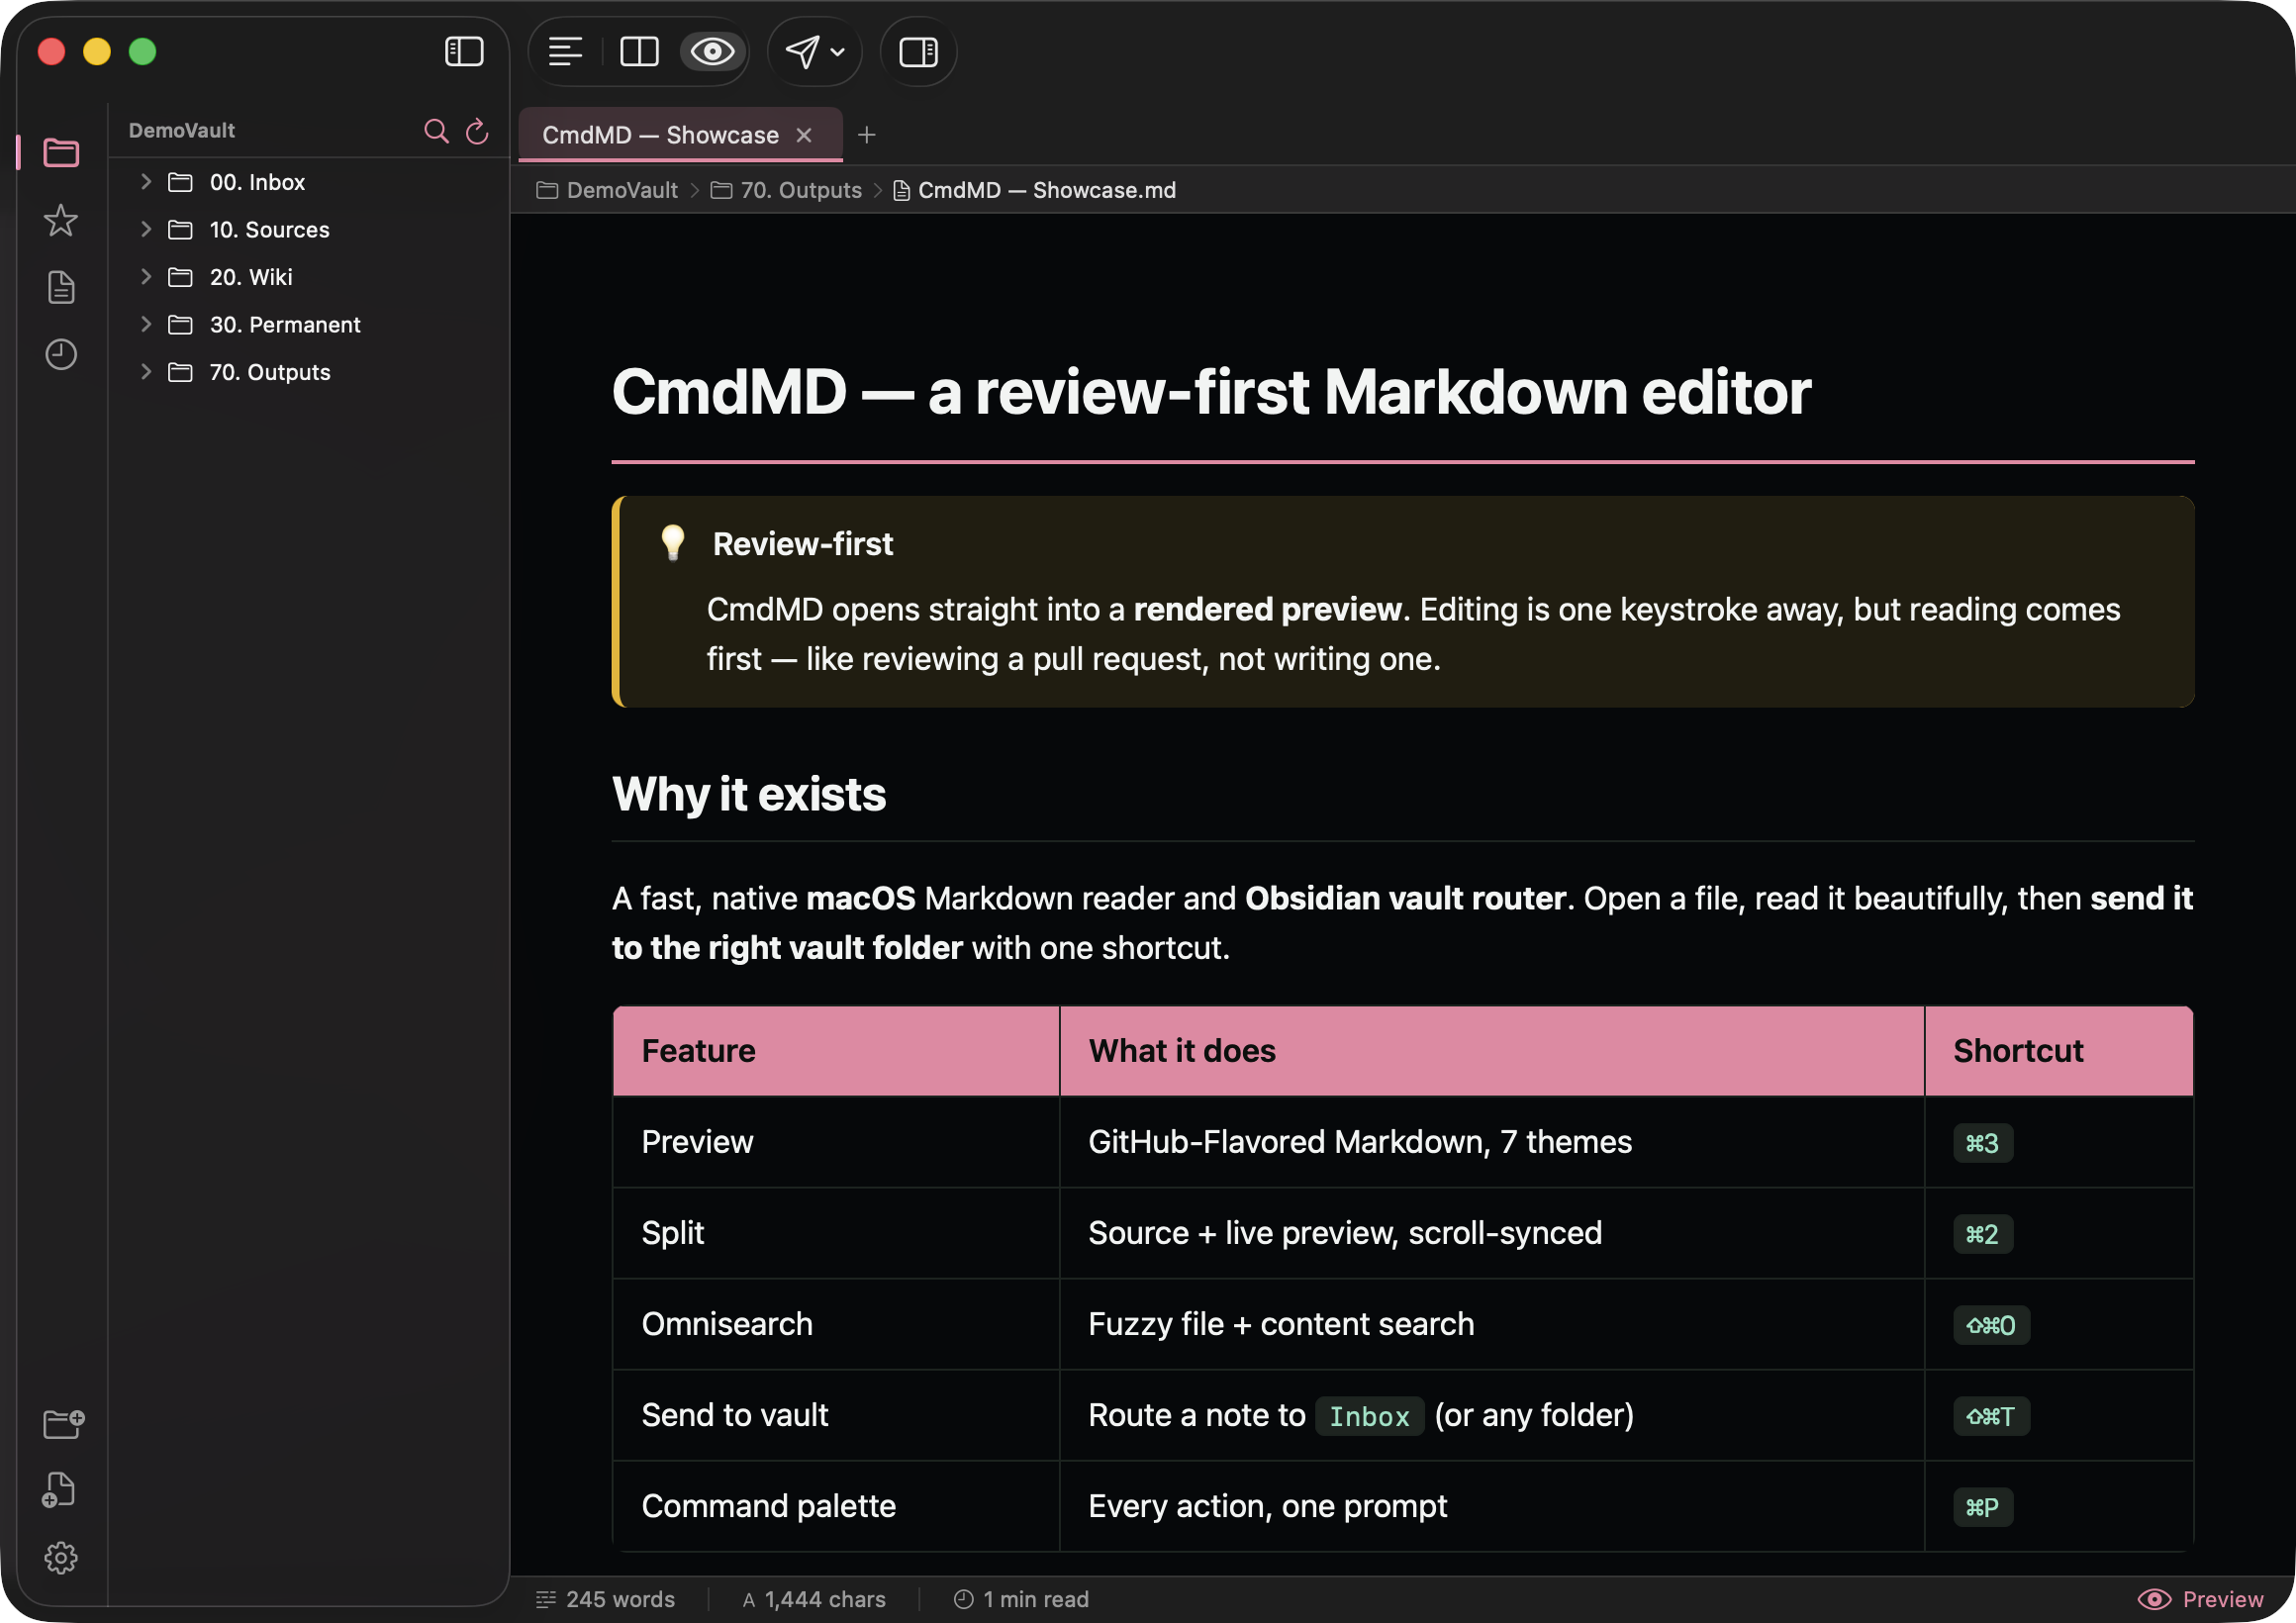Open the recent history clock sidebar icon
This screenshot has width=2296, height=1623.
pyautogui.click(x=61, y=354)
